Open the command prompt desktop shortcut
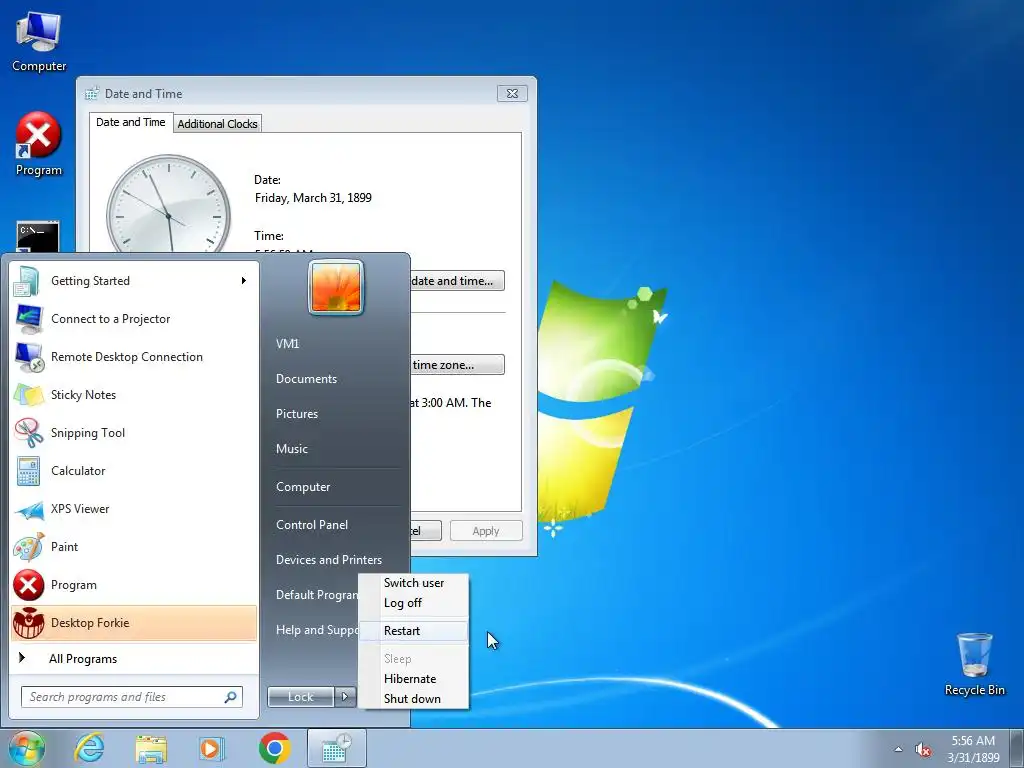 pyautogui.click(x=38, y=236)
